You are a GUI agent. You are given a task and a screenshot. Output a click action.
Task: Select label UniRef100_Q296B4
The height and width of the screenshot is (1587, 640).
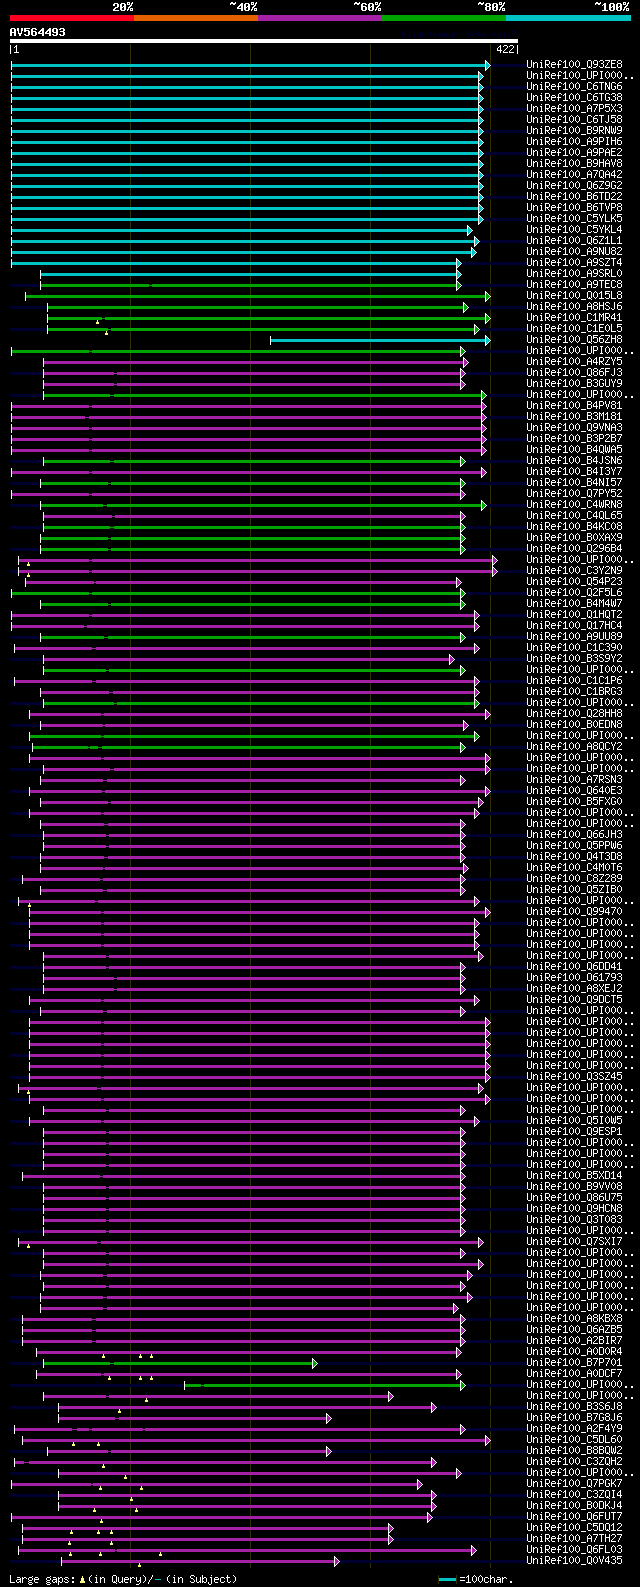tap(574, 549)
